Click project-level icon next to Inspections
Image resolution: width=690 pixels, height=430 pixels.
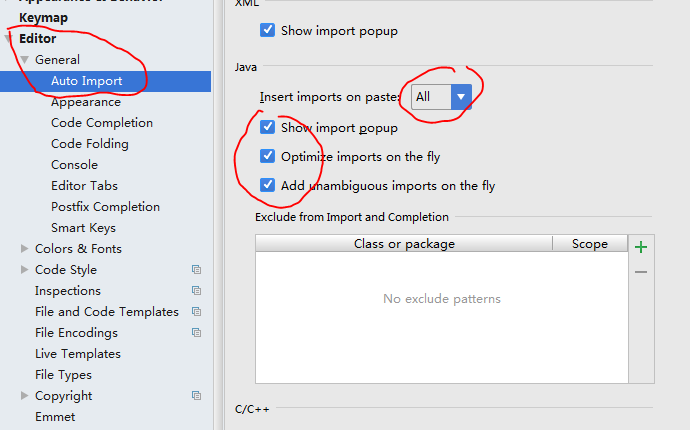197,291
